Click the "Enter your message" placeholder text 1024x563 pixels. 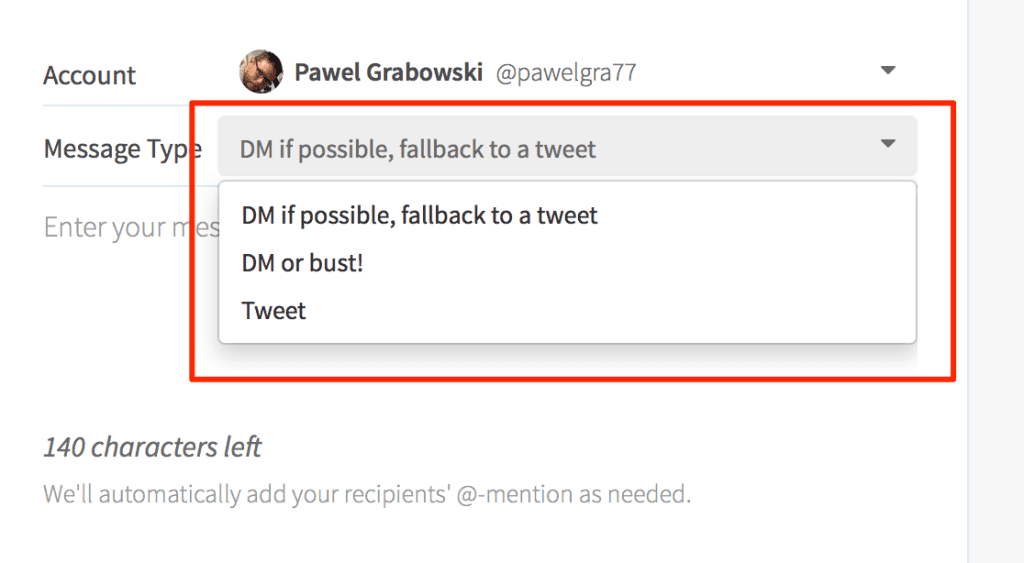131,228
